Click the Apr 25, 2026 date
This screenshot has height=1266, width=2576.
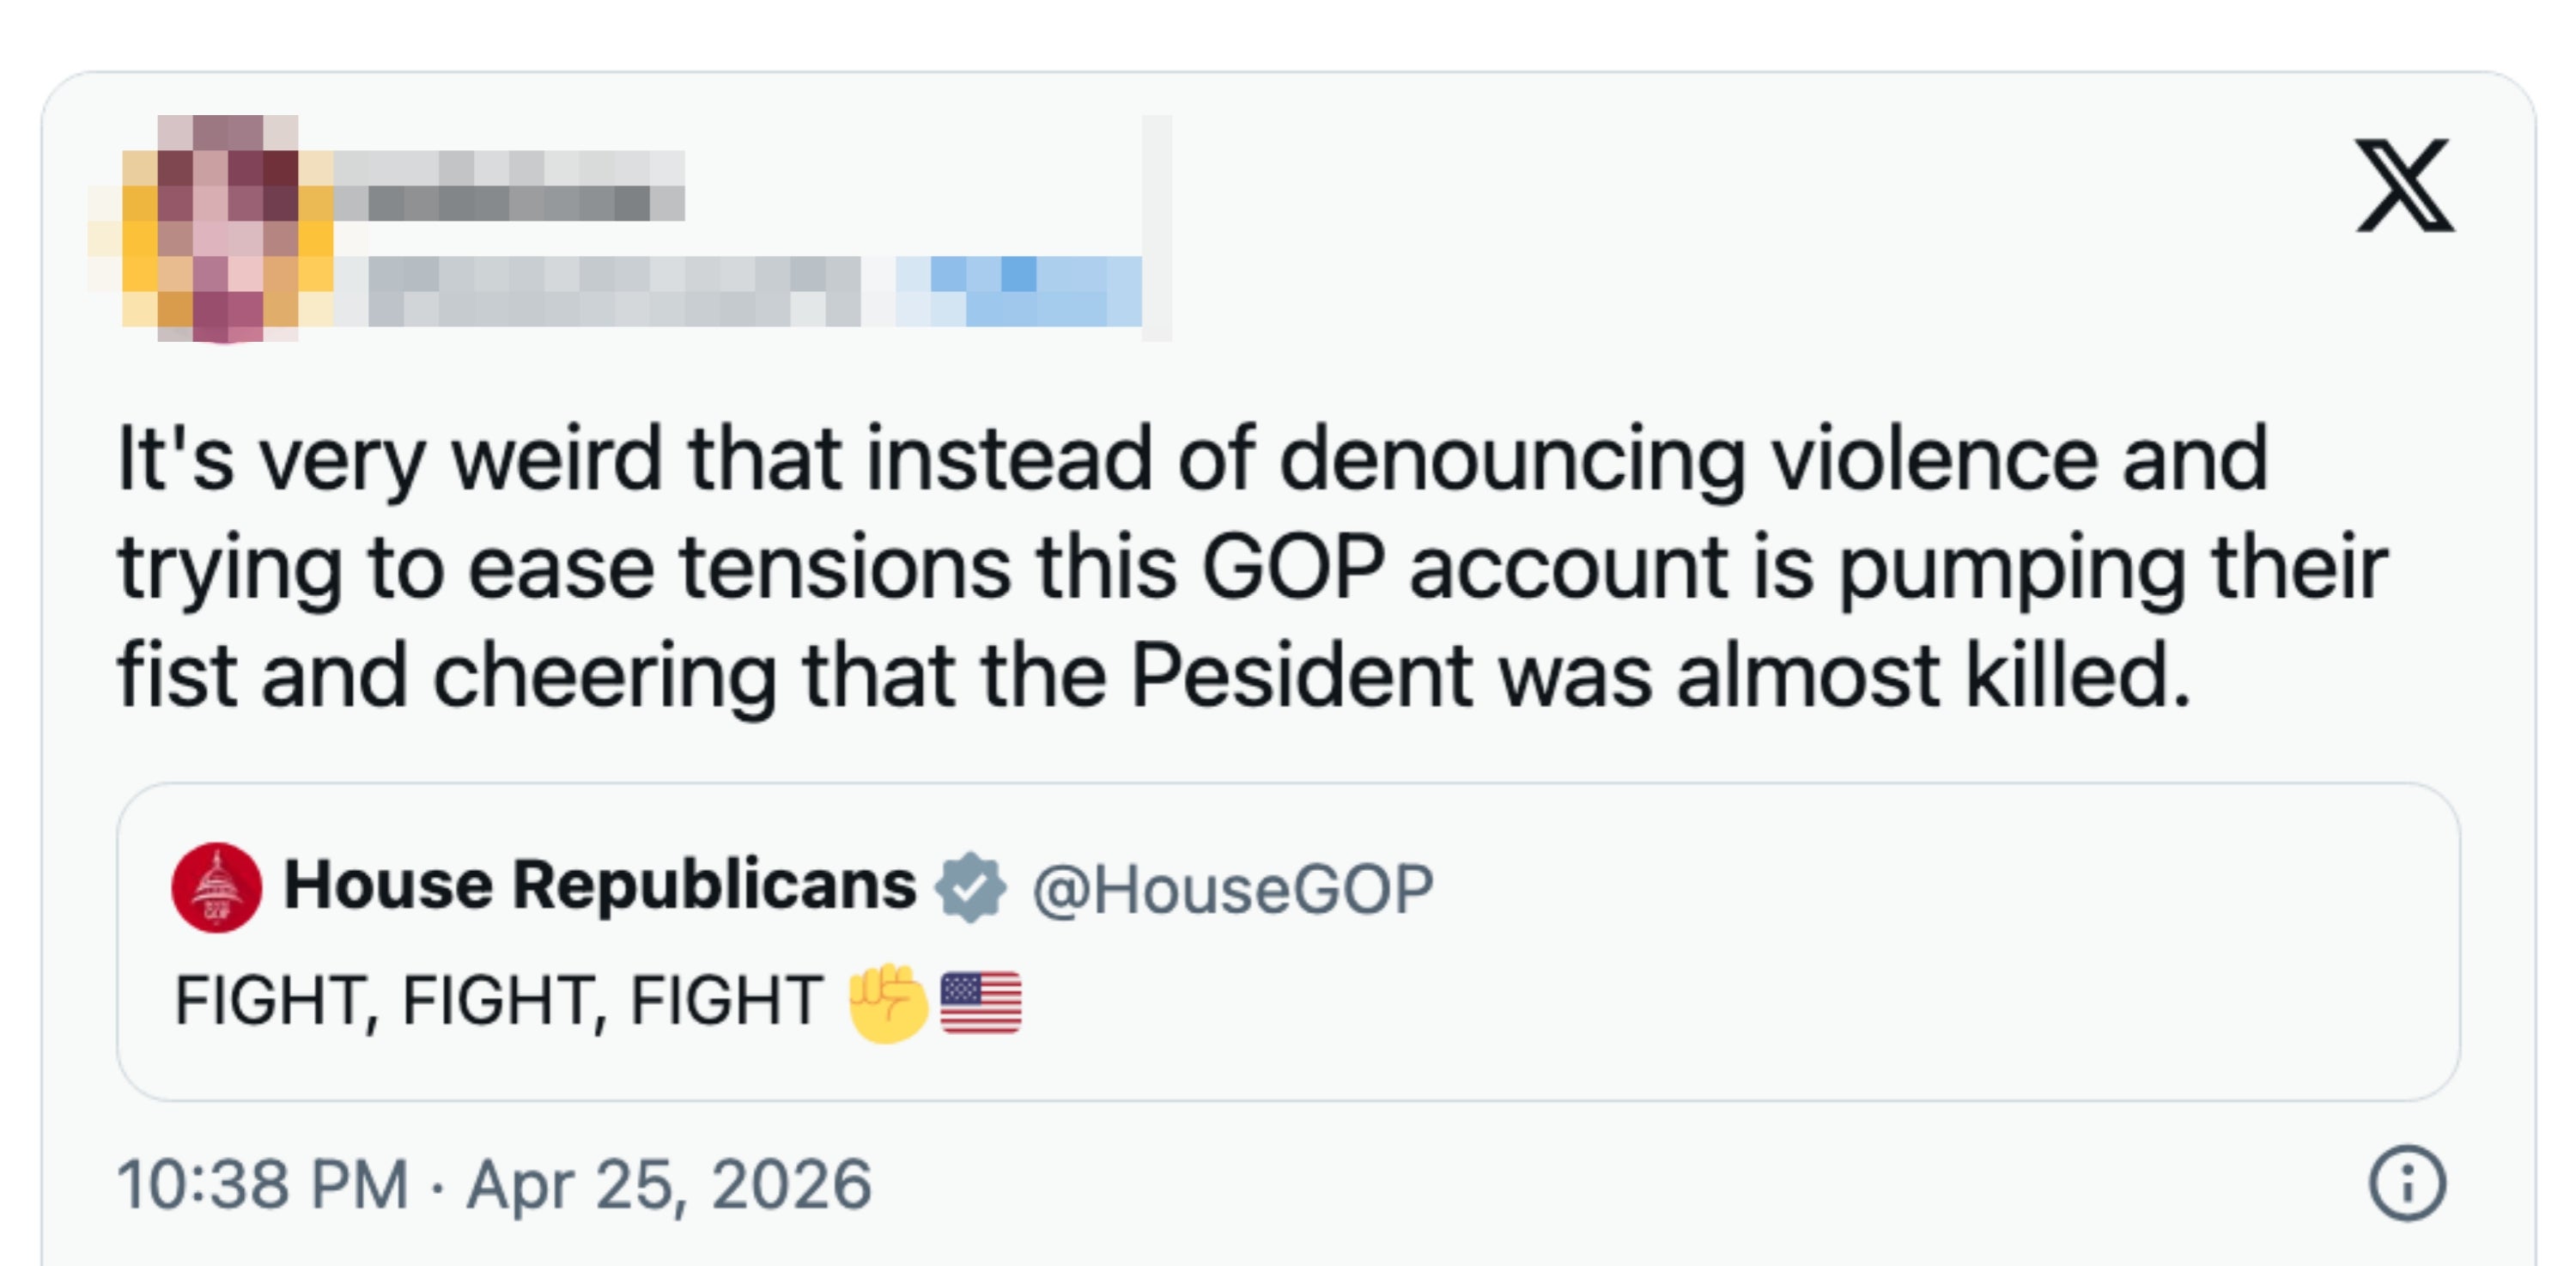[x=669, y=1185]
